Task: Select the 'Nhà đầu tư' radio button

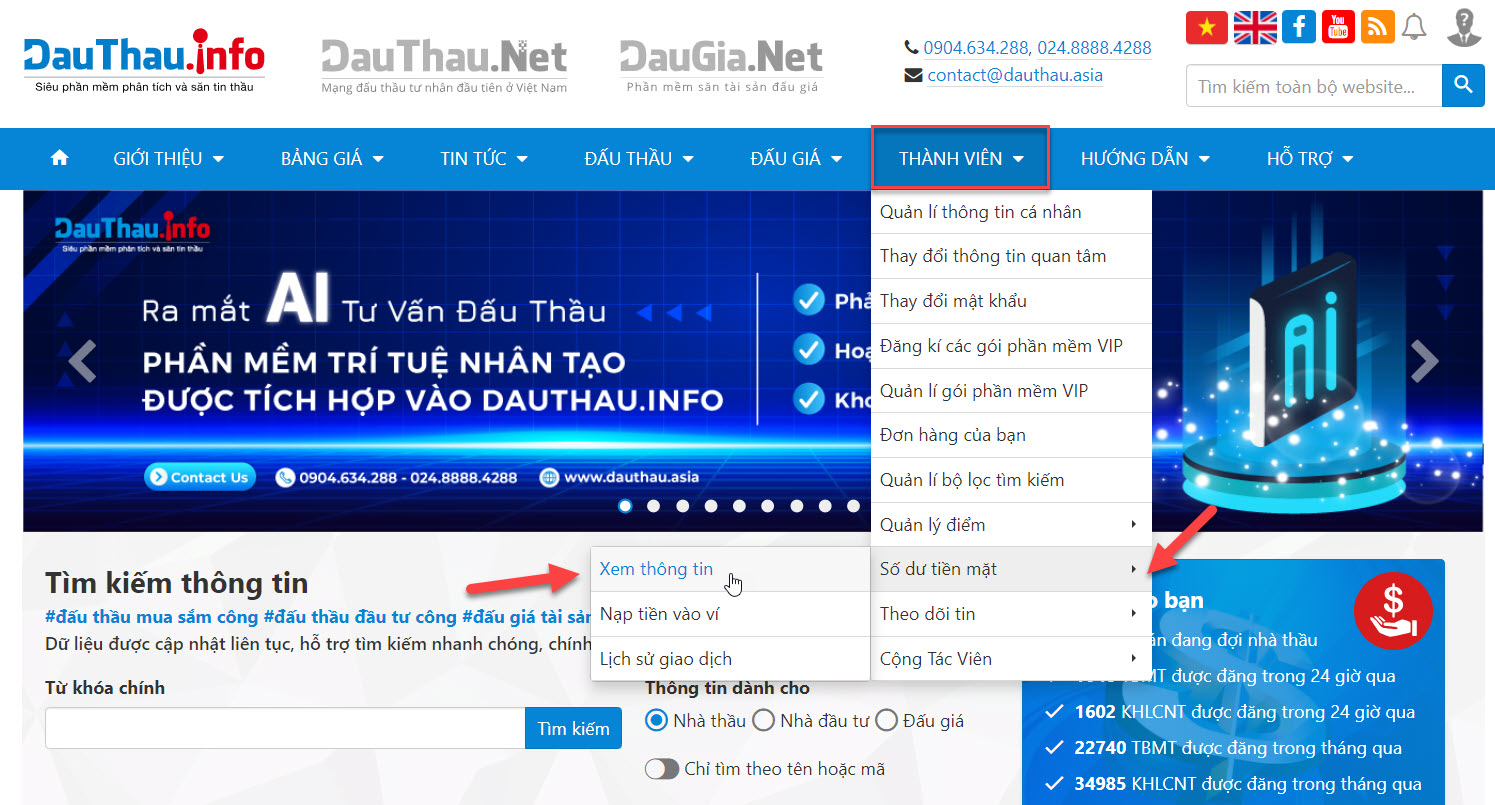Action: point(763,720)
